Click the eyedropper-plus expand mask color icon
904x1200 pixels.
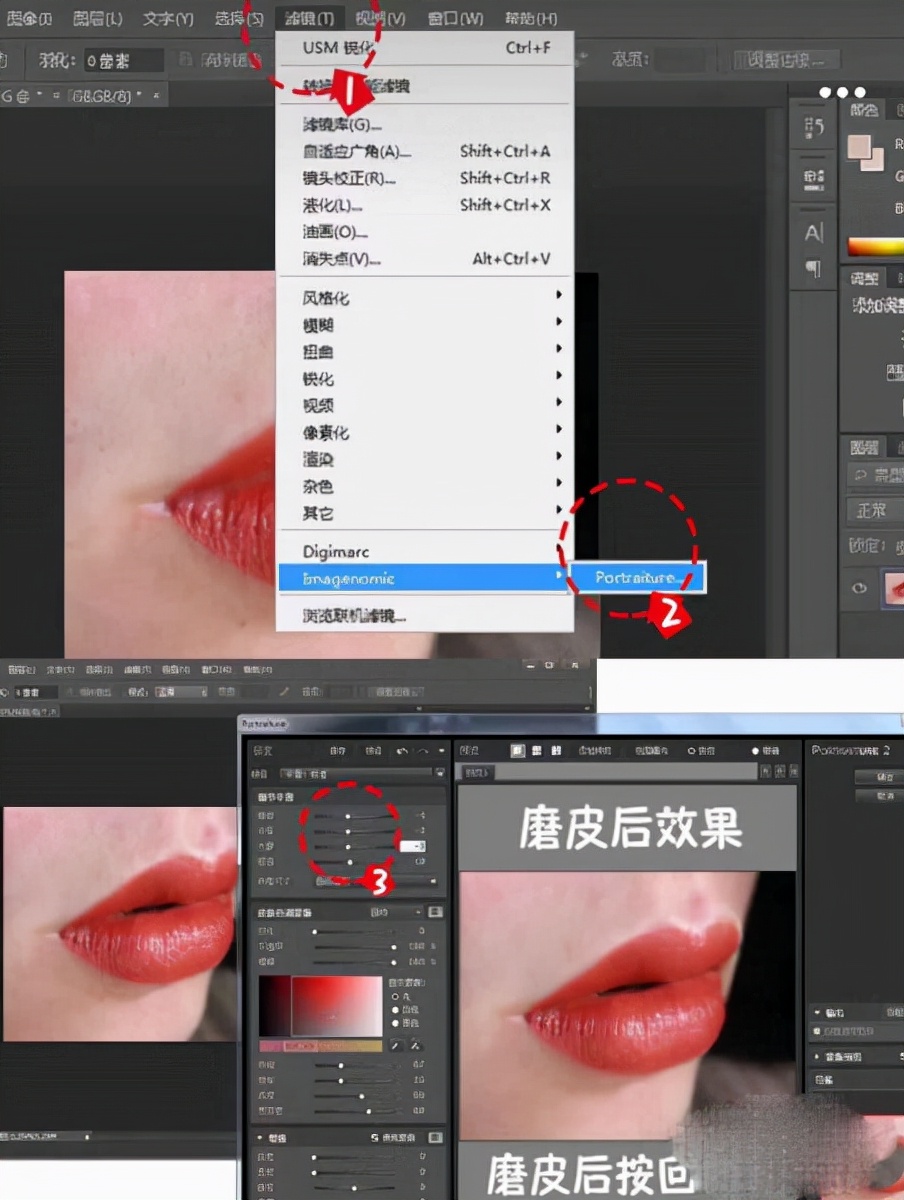(416, 1045)
